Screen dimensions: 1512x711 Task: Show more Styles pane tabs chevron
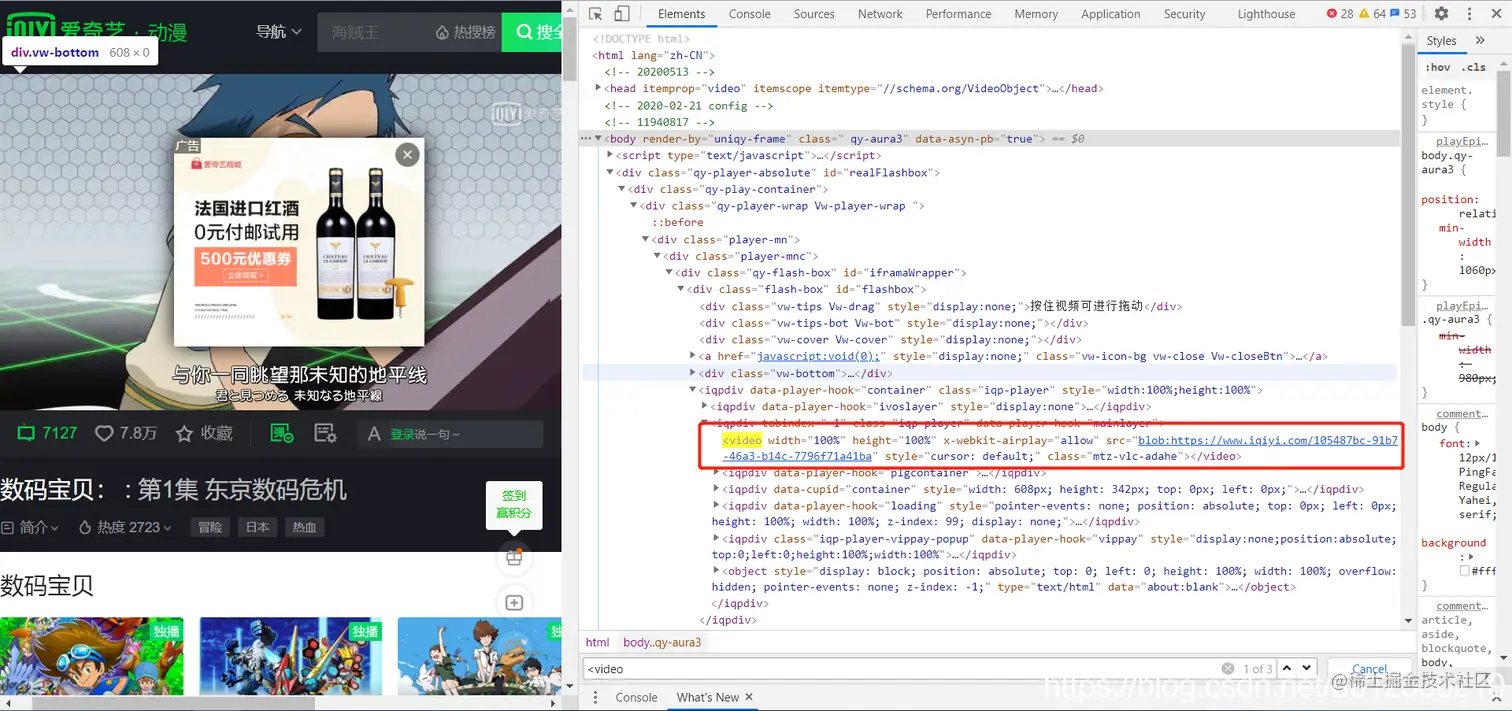point(1480,40)
